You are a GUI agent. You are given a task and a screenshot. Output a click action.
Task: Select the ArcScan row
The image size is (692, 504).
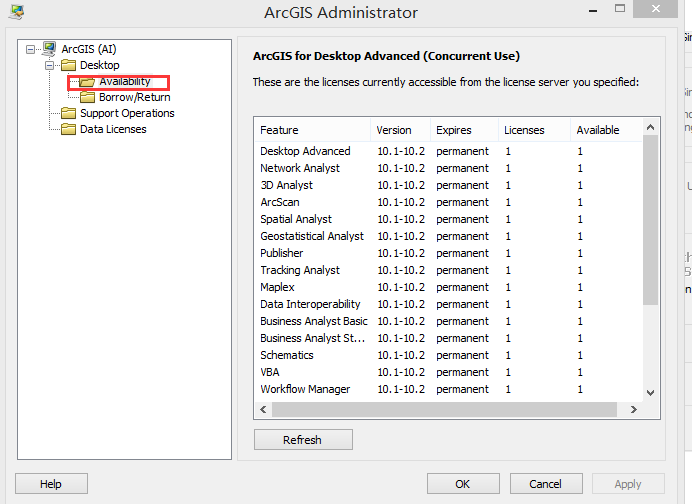click(x=448, y=202)
